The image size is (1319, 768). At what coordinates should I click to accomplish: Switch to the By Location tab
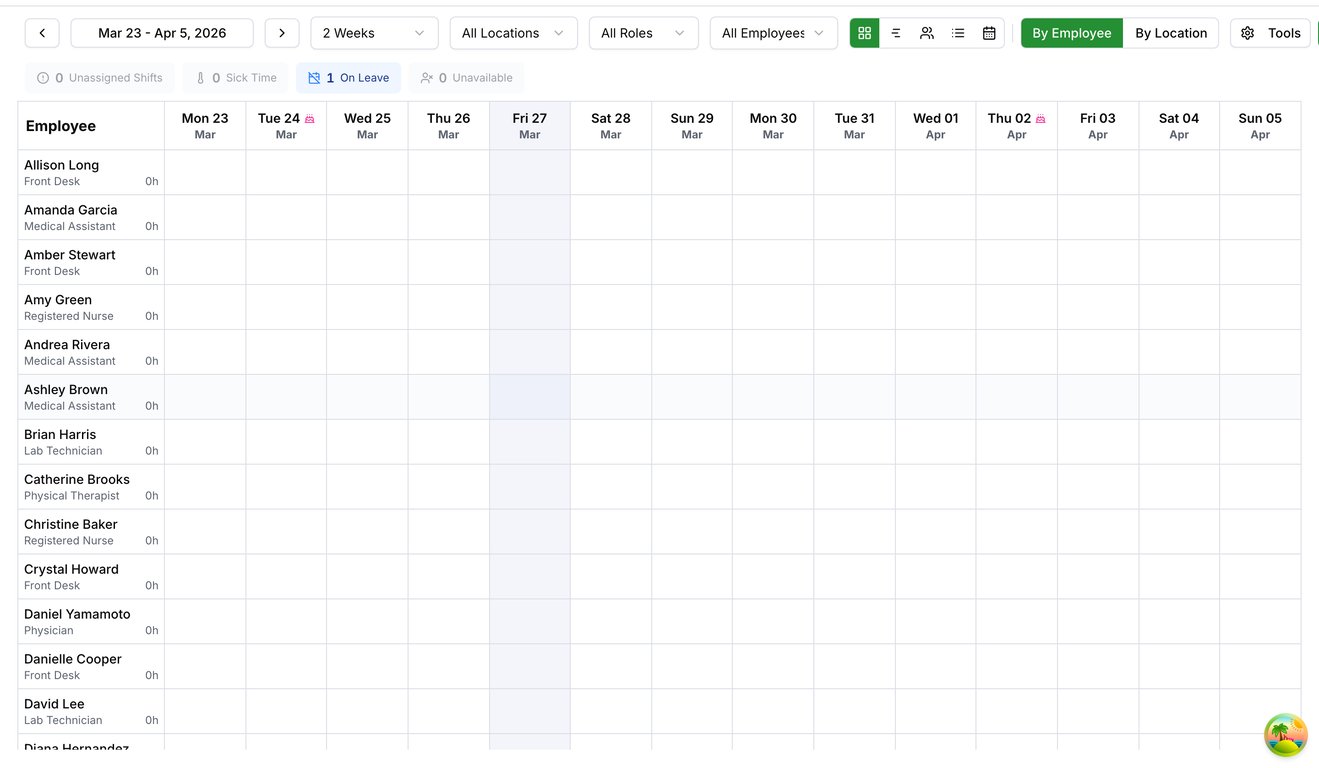tap(1171, 33)
